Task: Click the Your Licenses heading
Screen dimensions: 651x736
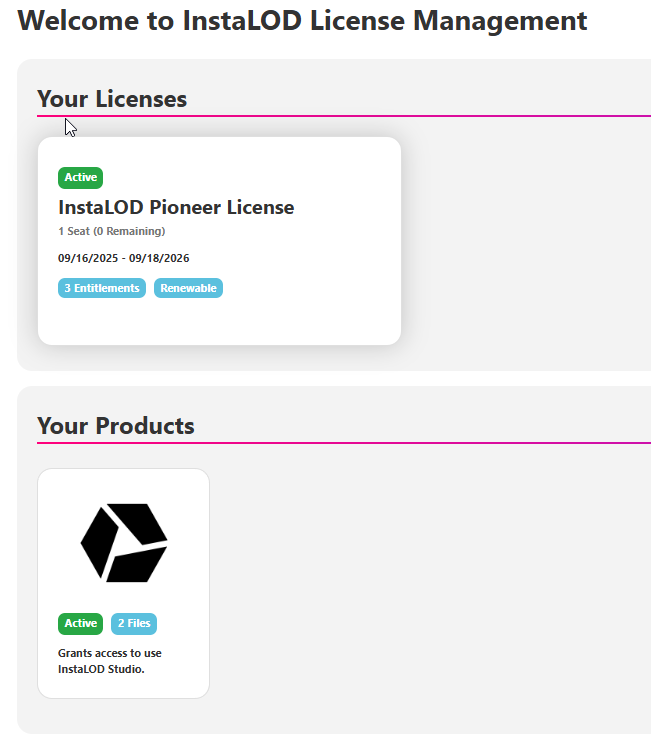Action: coord(112,99)
